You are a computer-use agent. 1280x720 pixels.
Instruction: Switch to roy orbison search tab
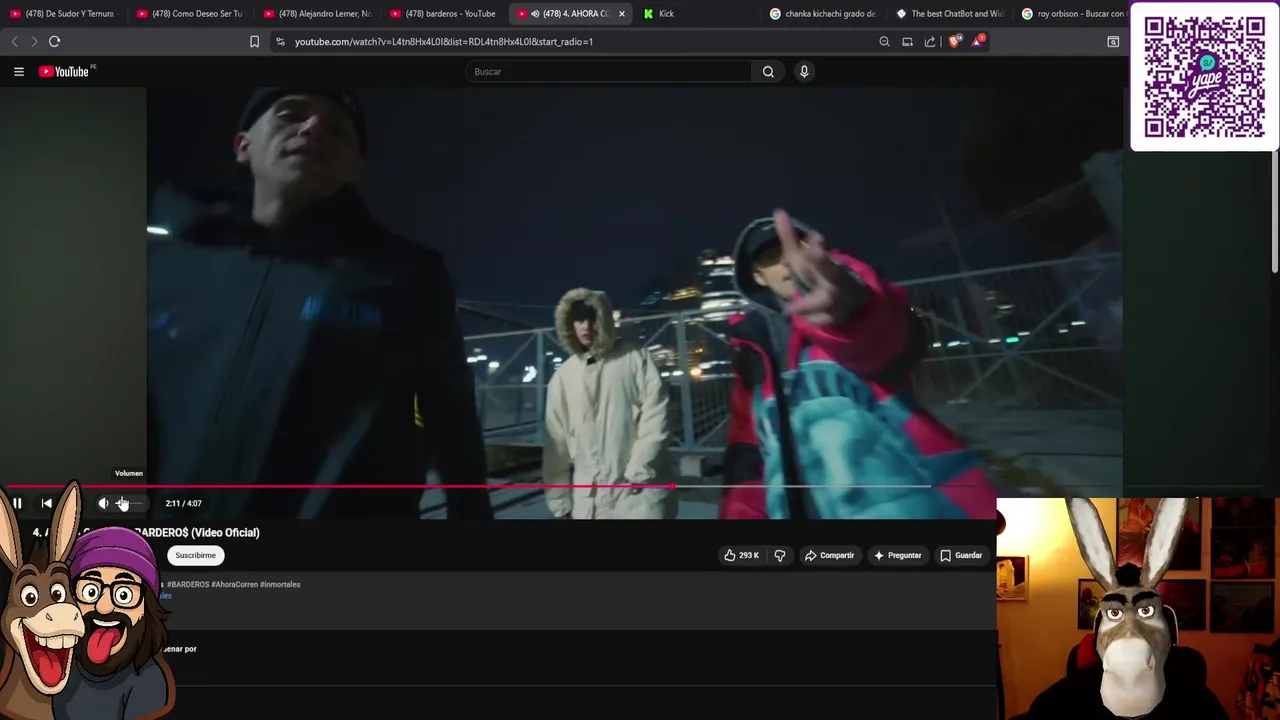click(x=1073, y=14)
